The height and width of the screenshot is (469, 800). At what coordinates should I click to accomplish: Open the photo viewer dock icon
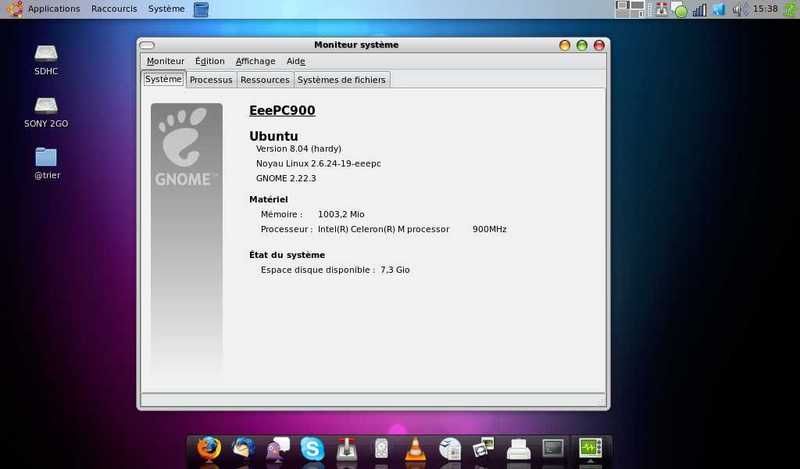pyautogui.click(x=484, y=449)
